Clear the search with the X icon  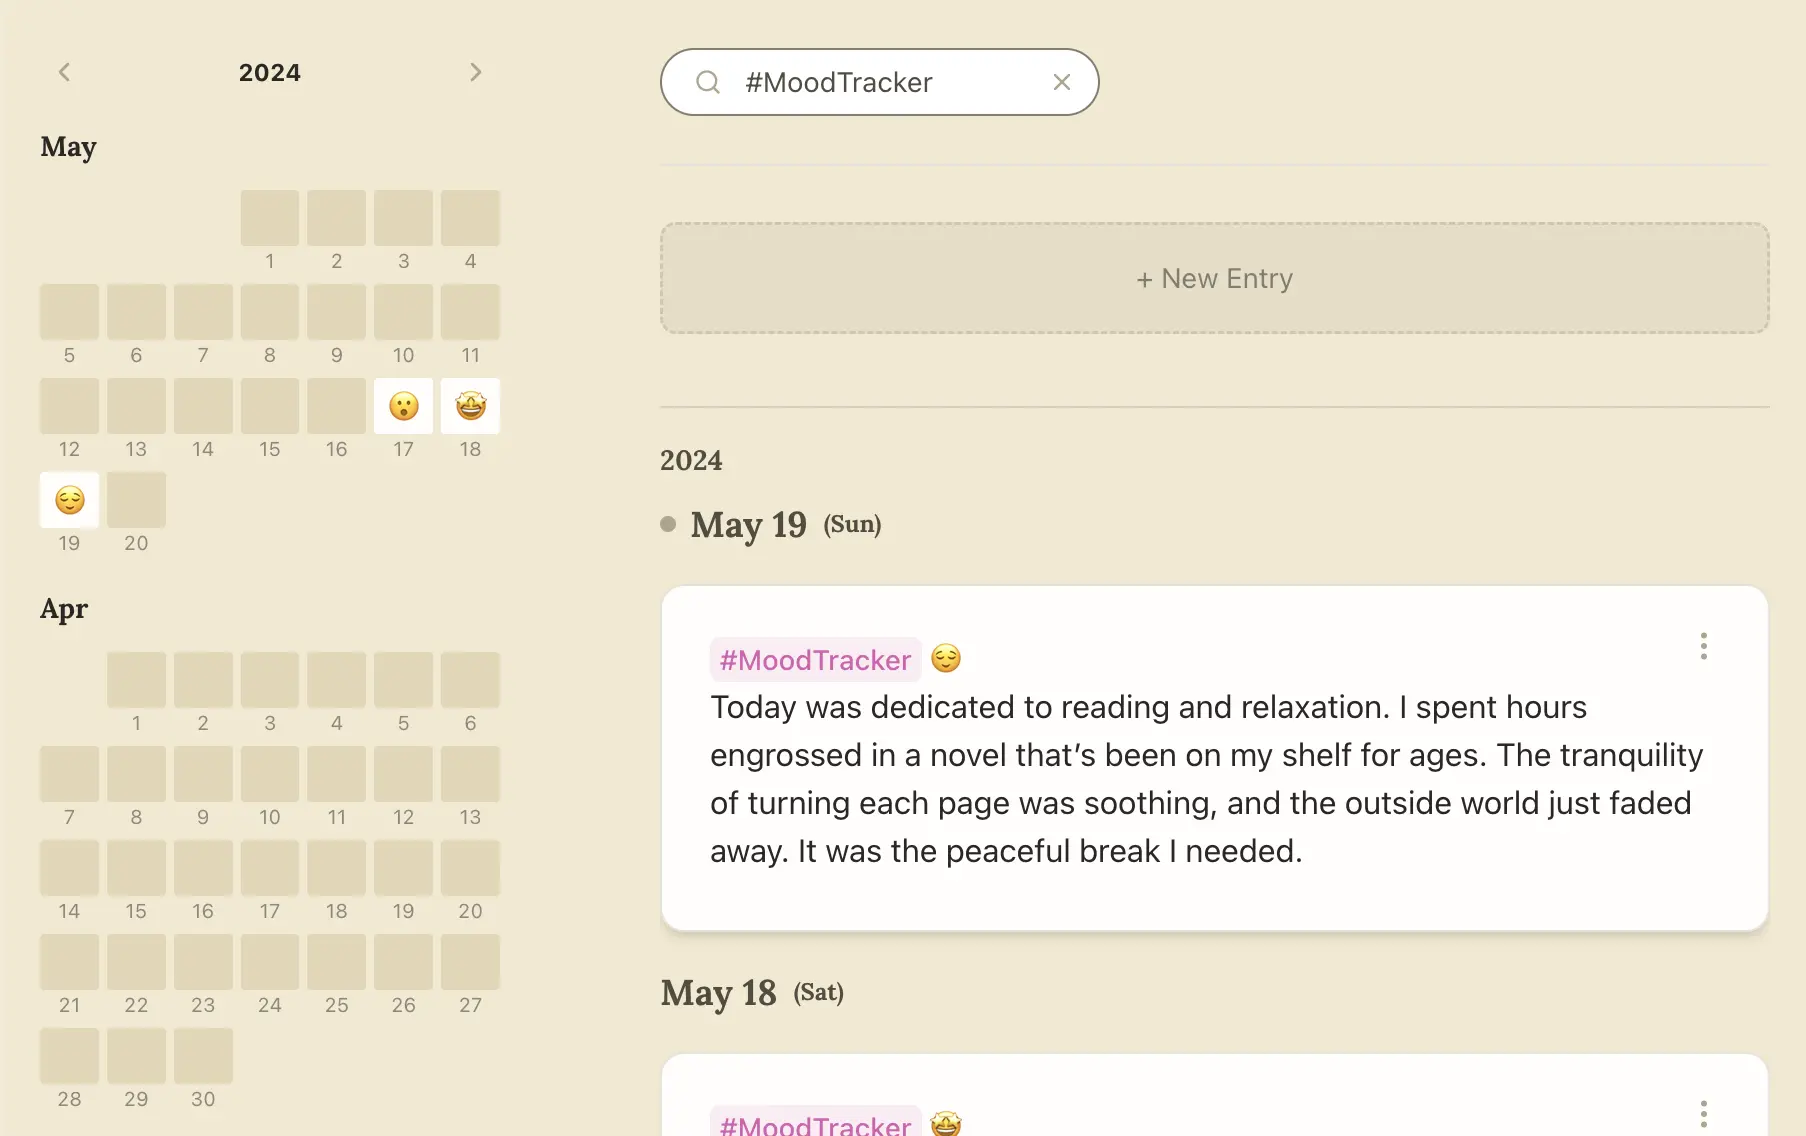[x=1062, y=82]
